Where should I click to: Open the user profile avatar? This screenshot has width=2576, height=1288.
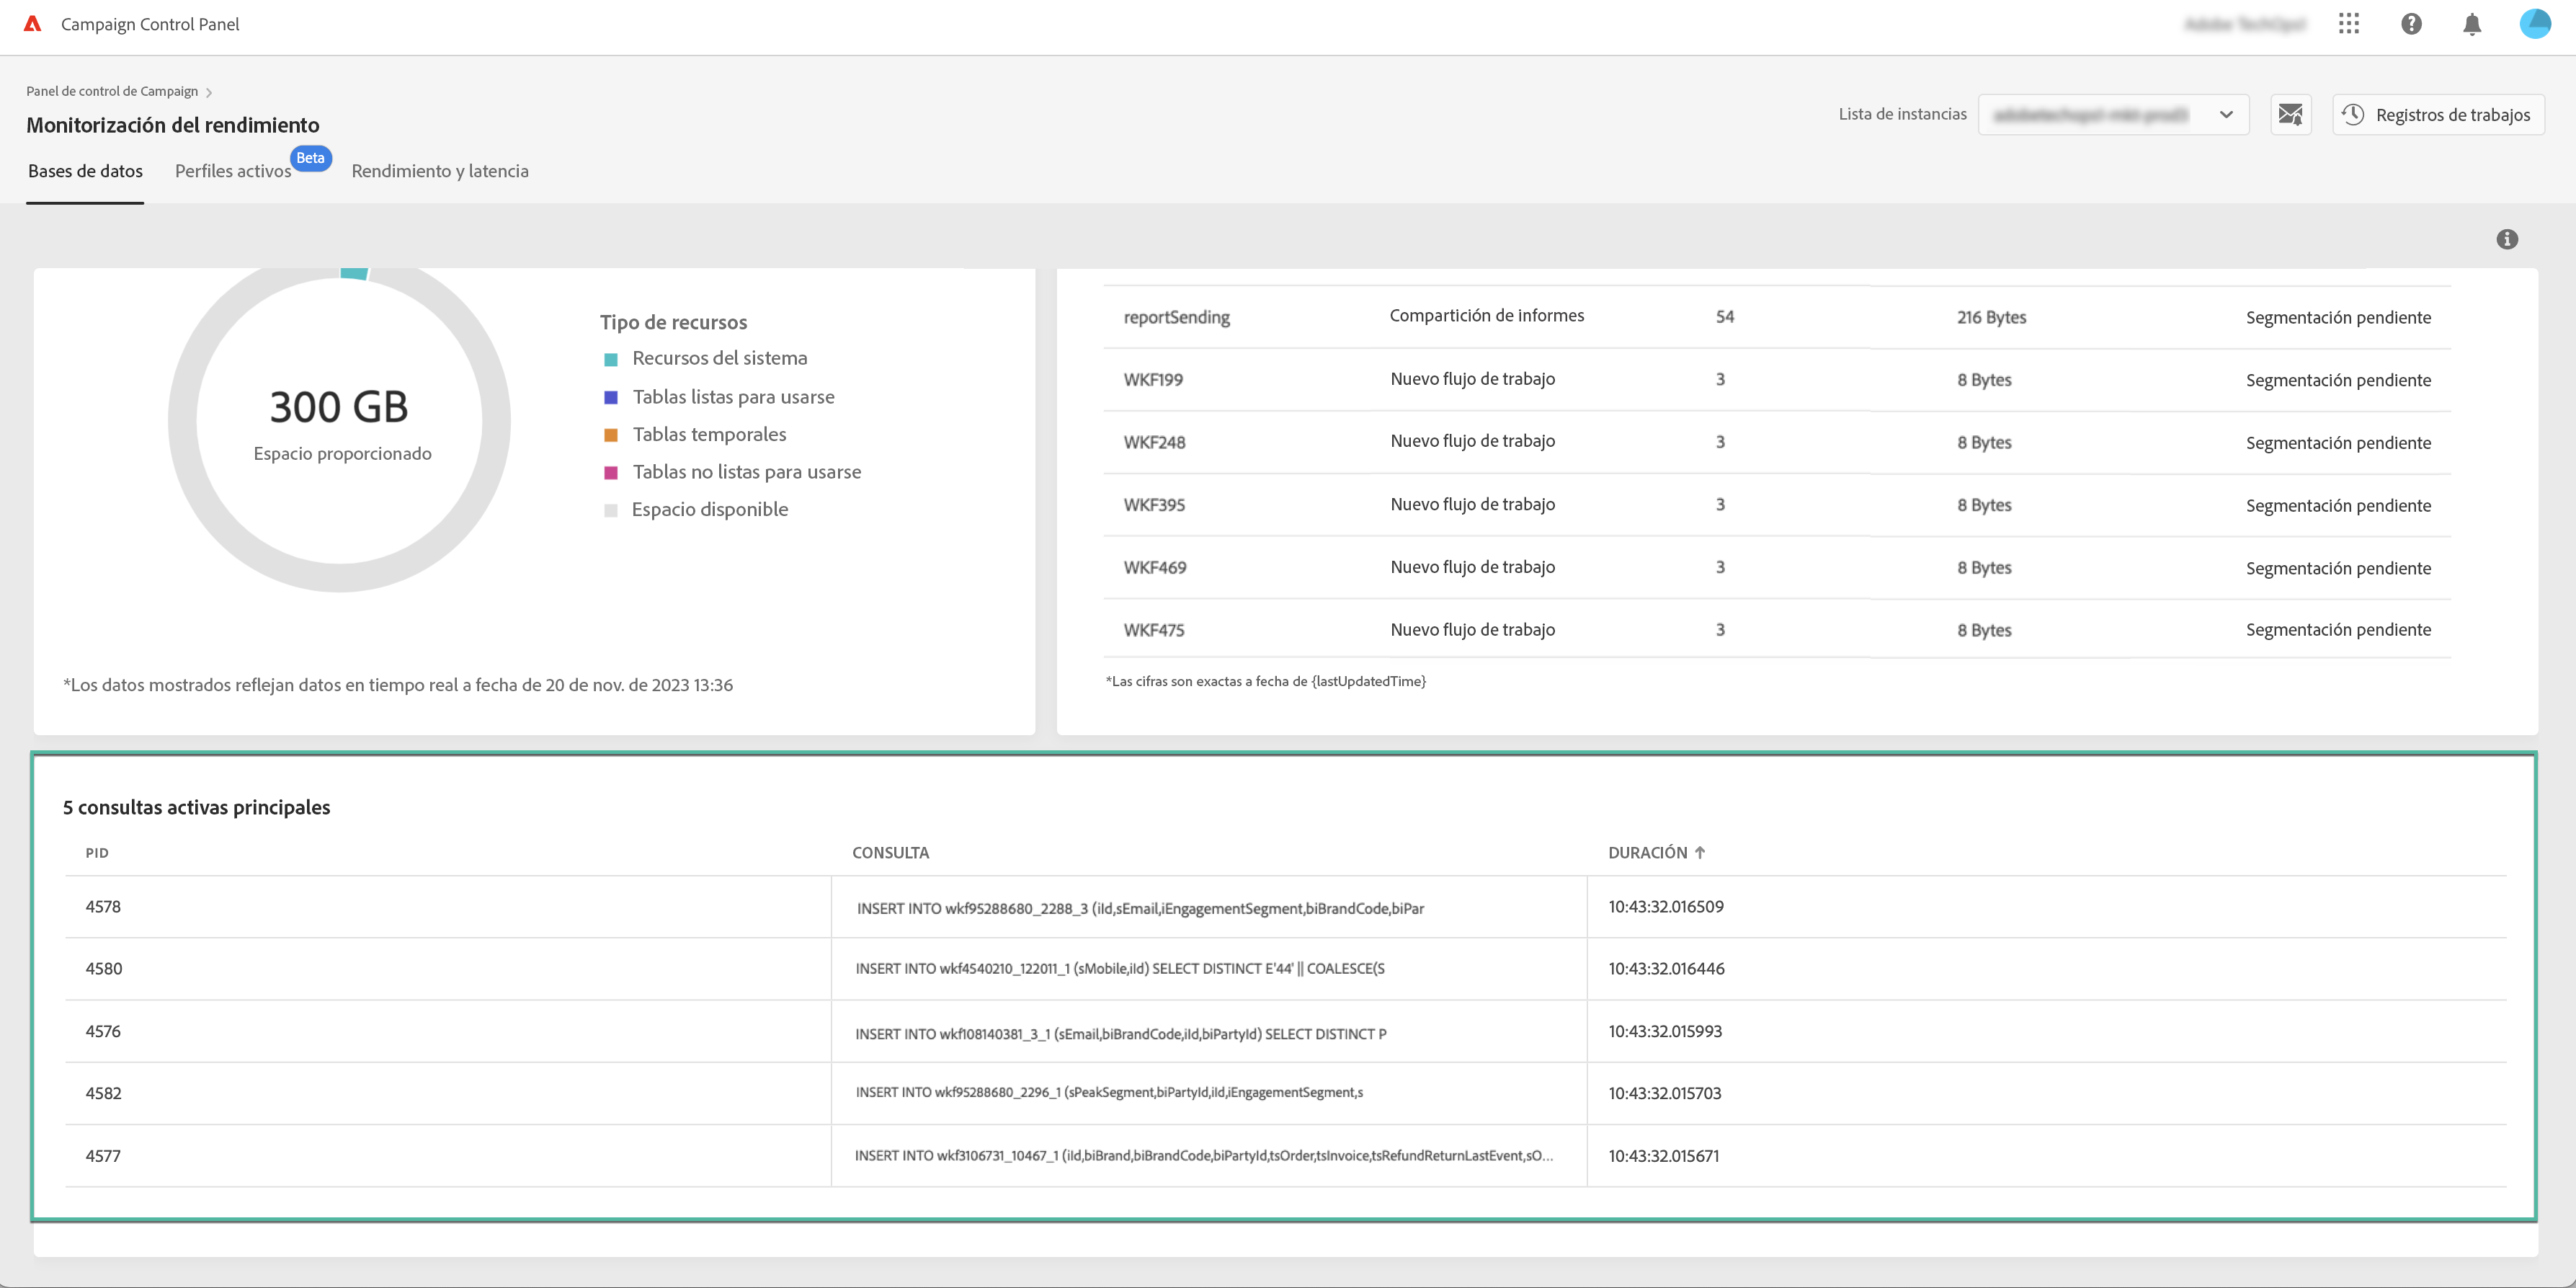2535,24
